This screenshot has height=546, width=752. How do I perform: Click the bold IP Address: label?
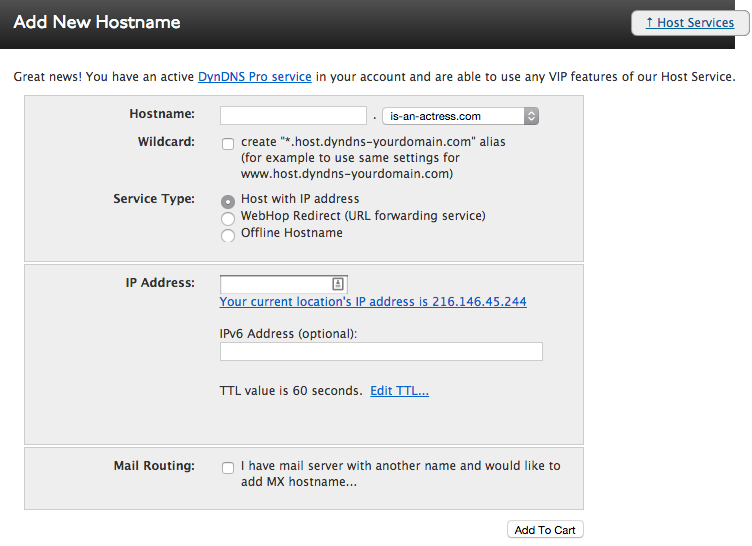click(160, 283)
